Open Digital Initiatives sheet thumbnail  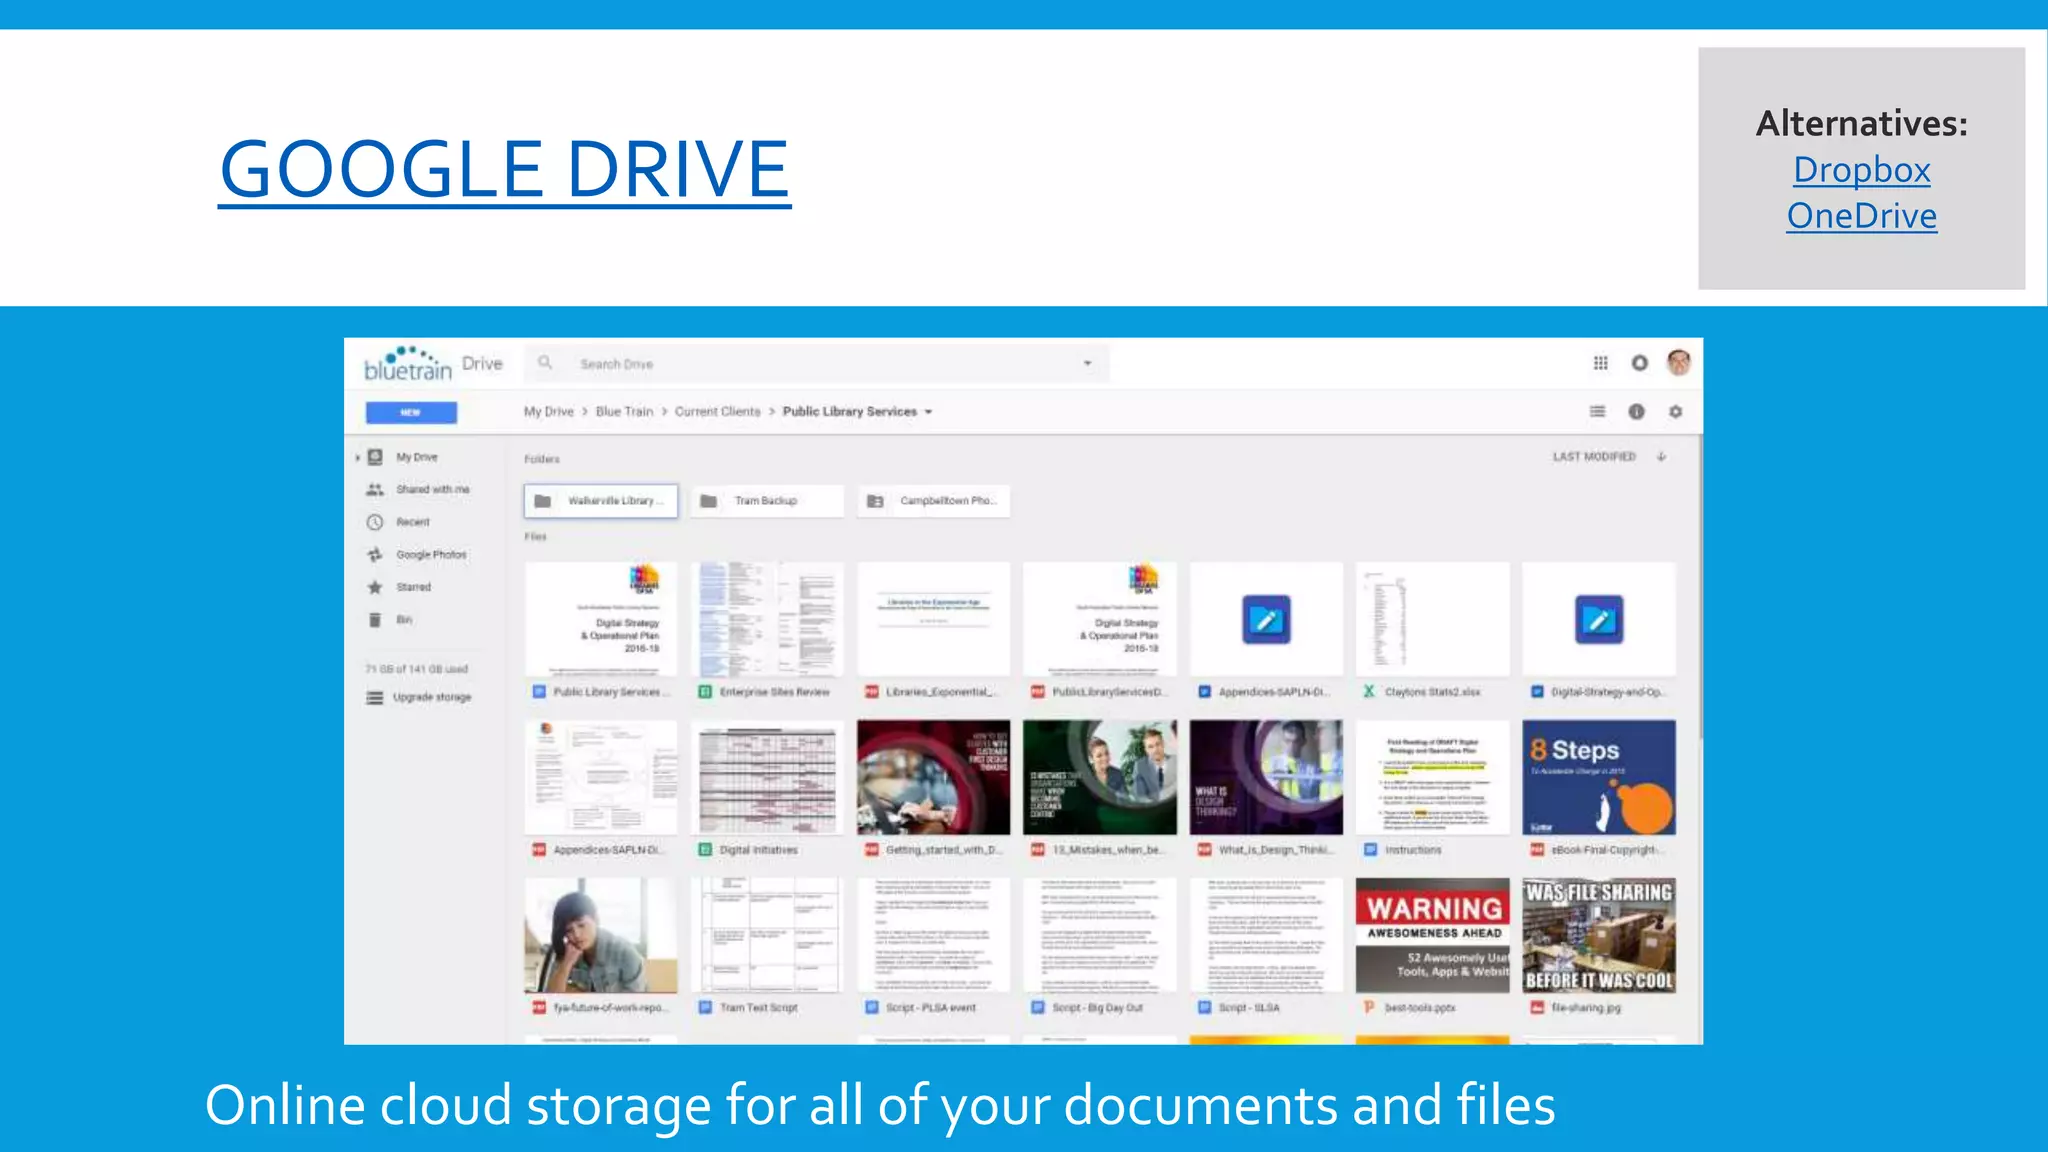click(767, 778)
